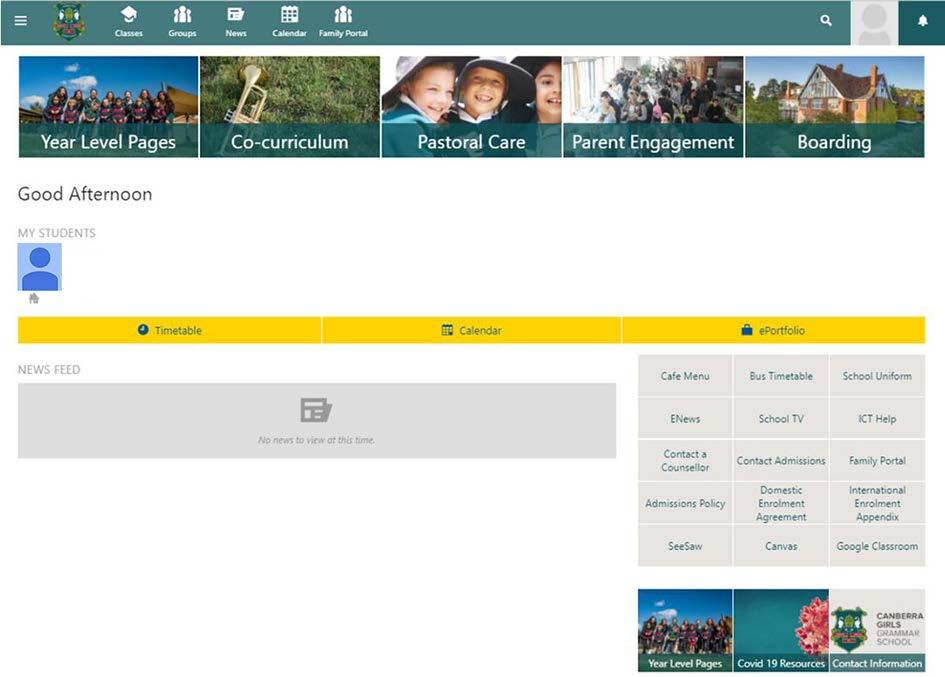Open the notifications bell

click(922, 22)
